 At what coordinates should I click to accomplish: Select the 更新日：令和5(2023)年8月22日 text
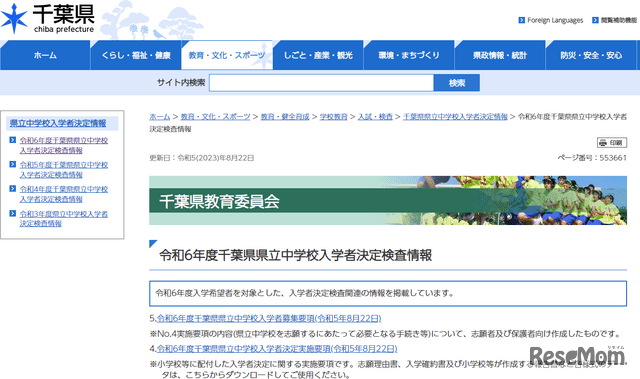[x=202, y=158]
